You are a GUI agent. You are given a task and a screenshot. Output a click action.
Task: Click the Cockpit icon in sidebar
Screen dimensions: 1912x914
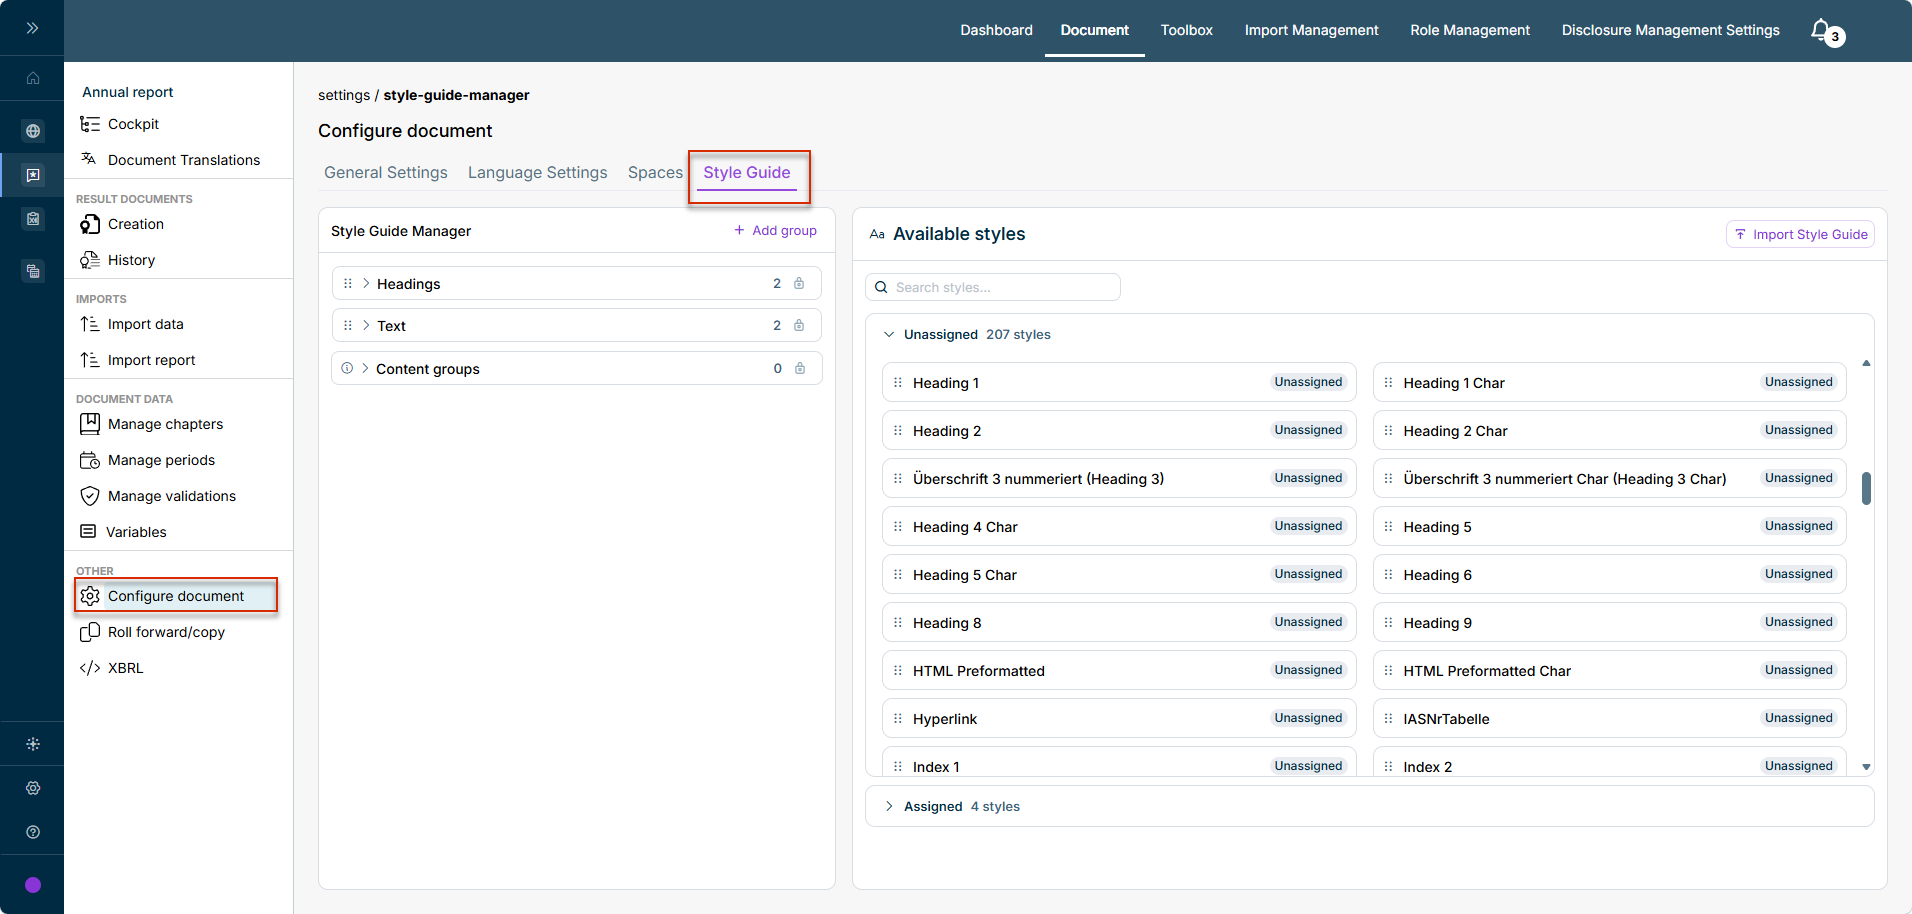(90, 124)
